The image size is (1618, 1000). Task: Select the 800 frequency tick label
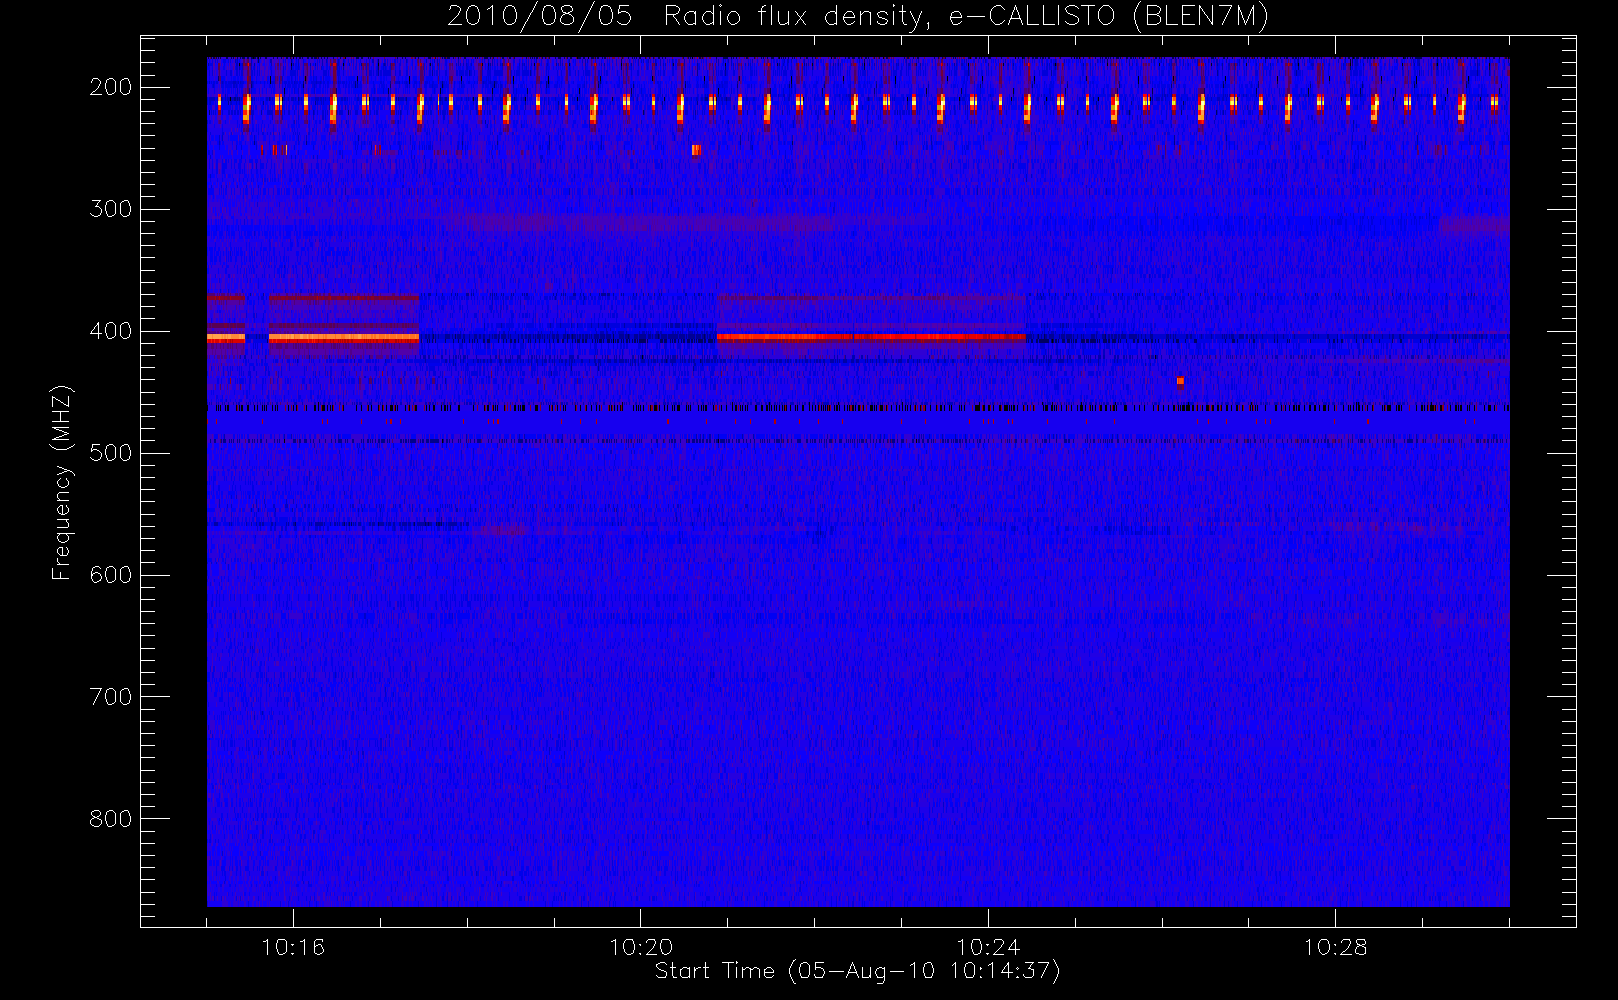click(111, 819)
